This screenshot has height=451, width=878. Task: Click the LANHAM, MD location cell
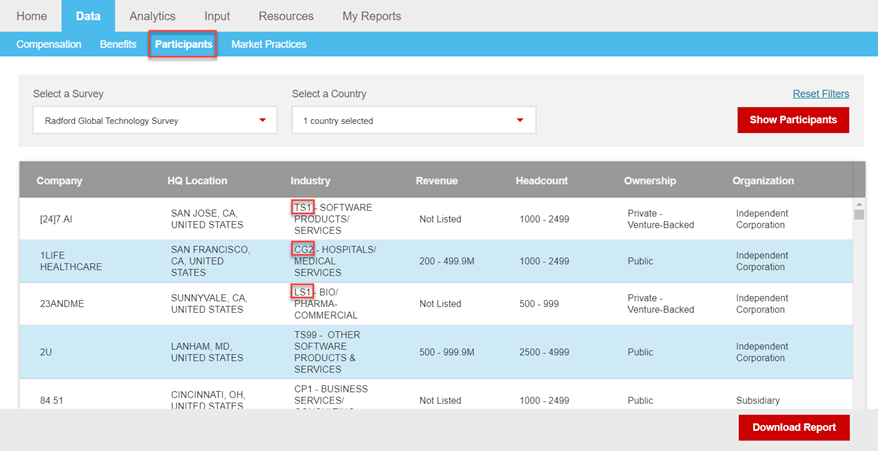point(207,352)
